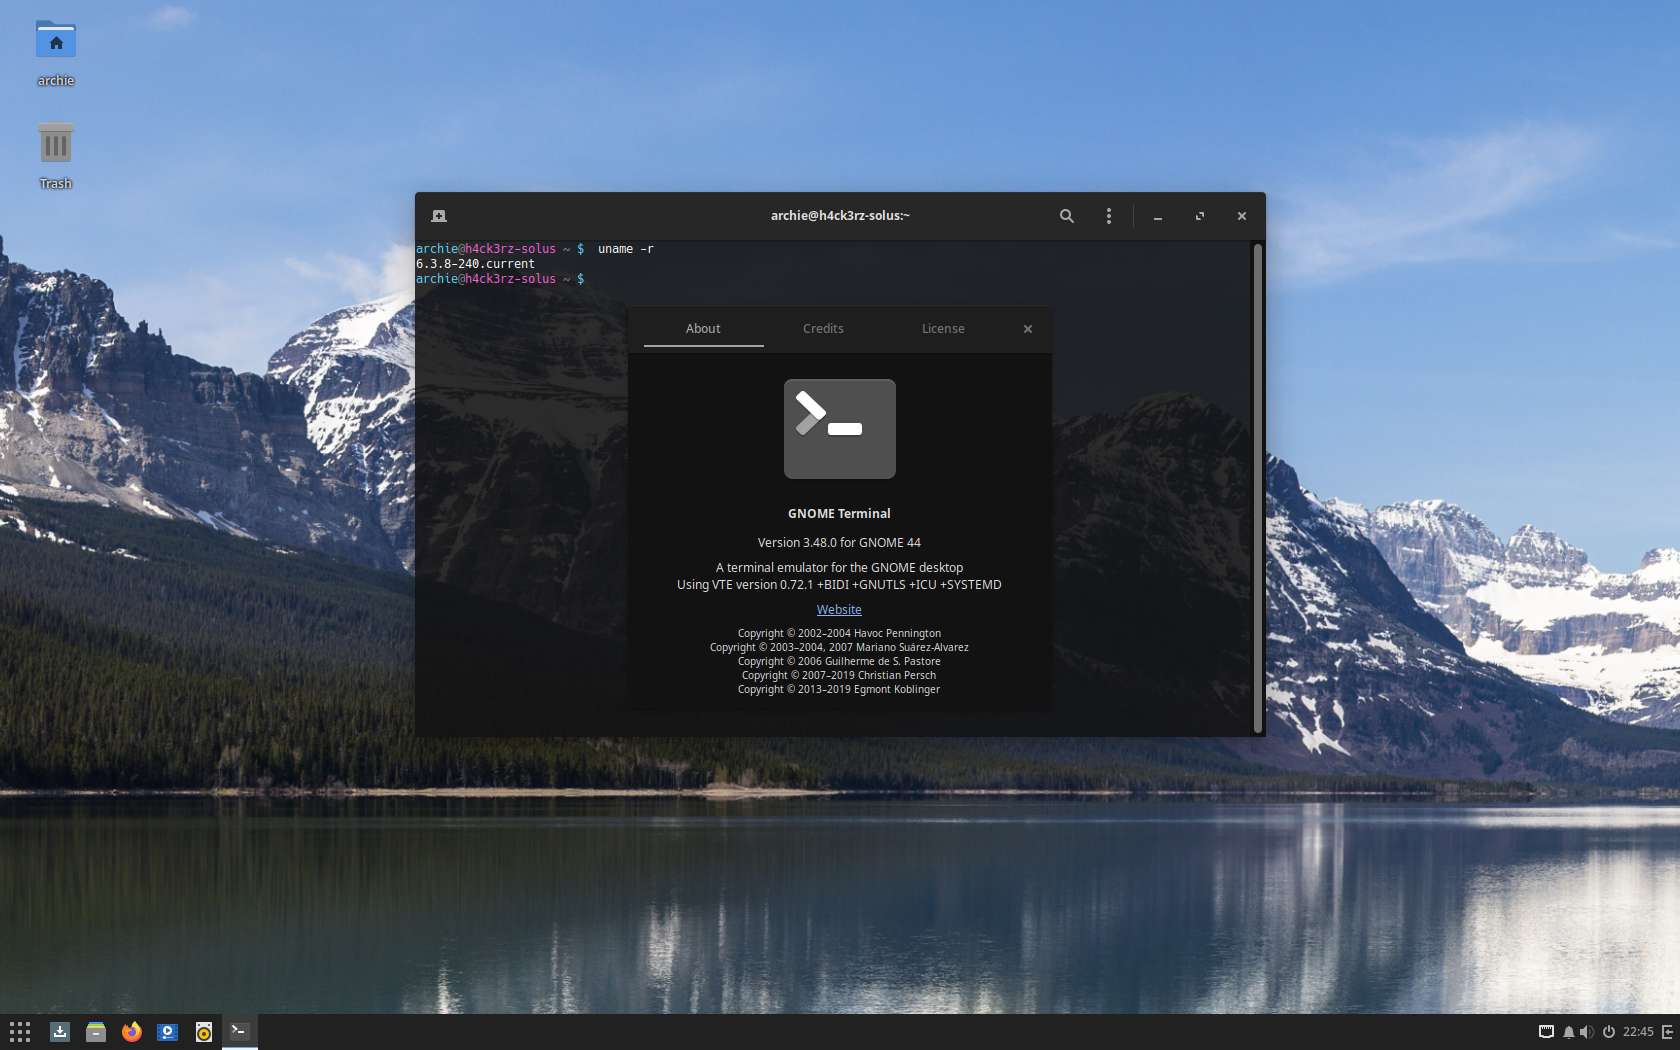Click the VTE version 0.72.1 line
This screenshot has height=1050, width=1680.
coord(839,585)
